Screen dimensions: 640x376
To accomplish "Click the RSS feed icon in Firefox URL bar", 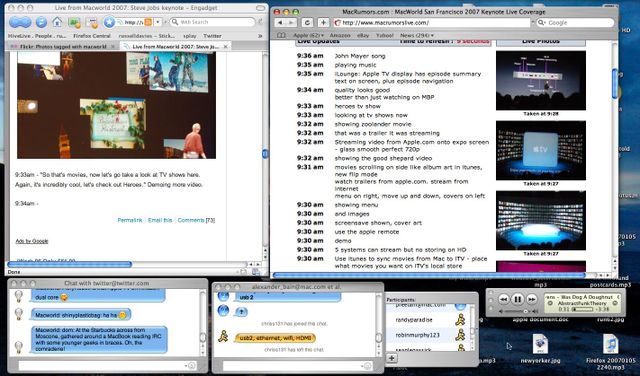I will [x=148, y=22].
